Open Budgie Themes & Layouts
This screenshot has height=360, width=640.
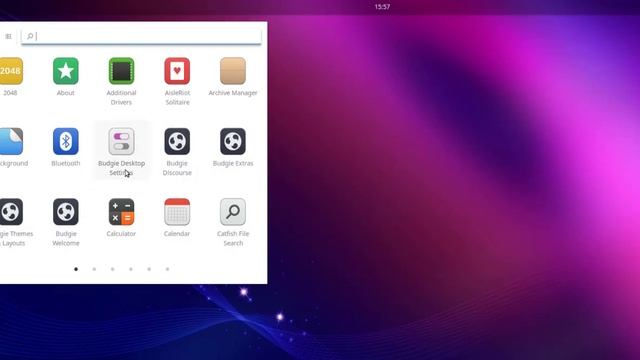tap(11, 212)
